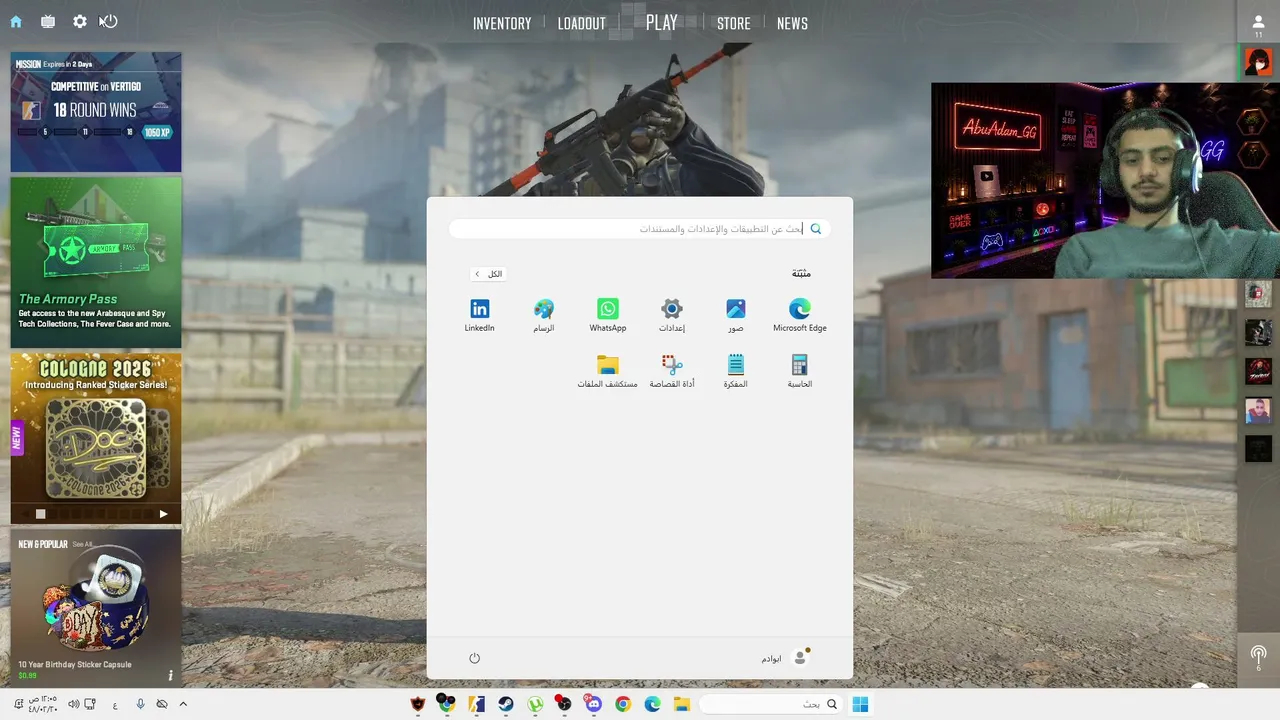Open the Windows Start button on the taskbar
This screenshot has width=1280, height=720.
pyautogui.click(x=860, y=704)
